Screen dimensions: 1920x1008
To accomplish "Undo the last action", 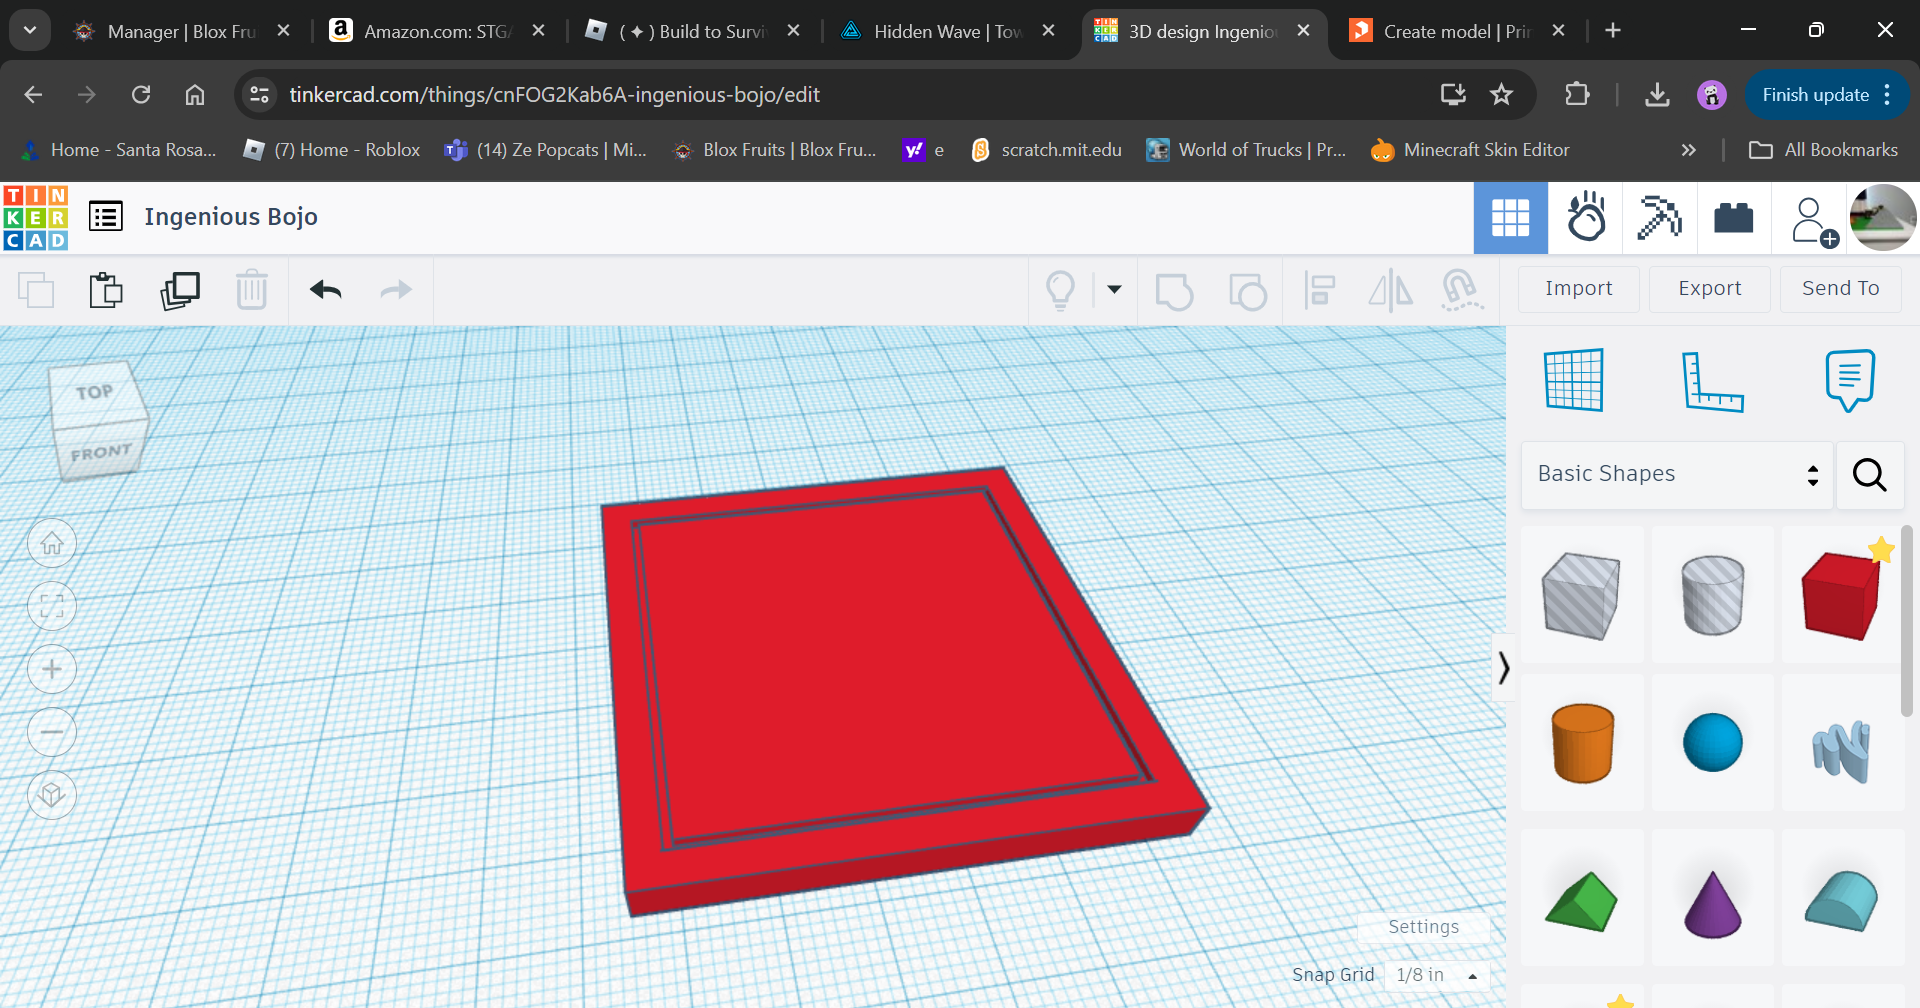I will coord(326,290).
